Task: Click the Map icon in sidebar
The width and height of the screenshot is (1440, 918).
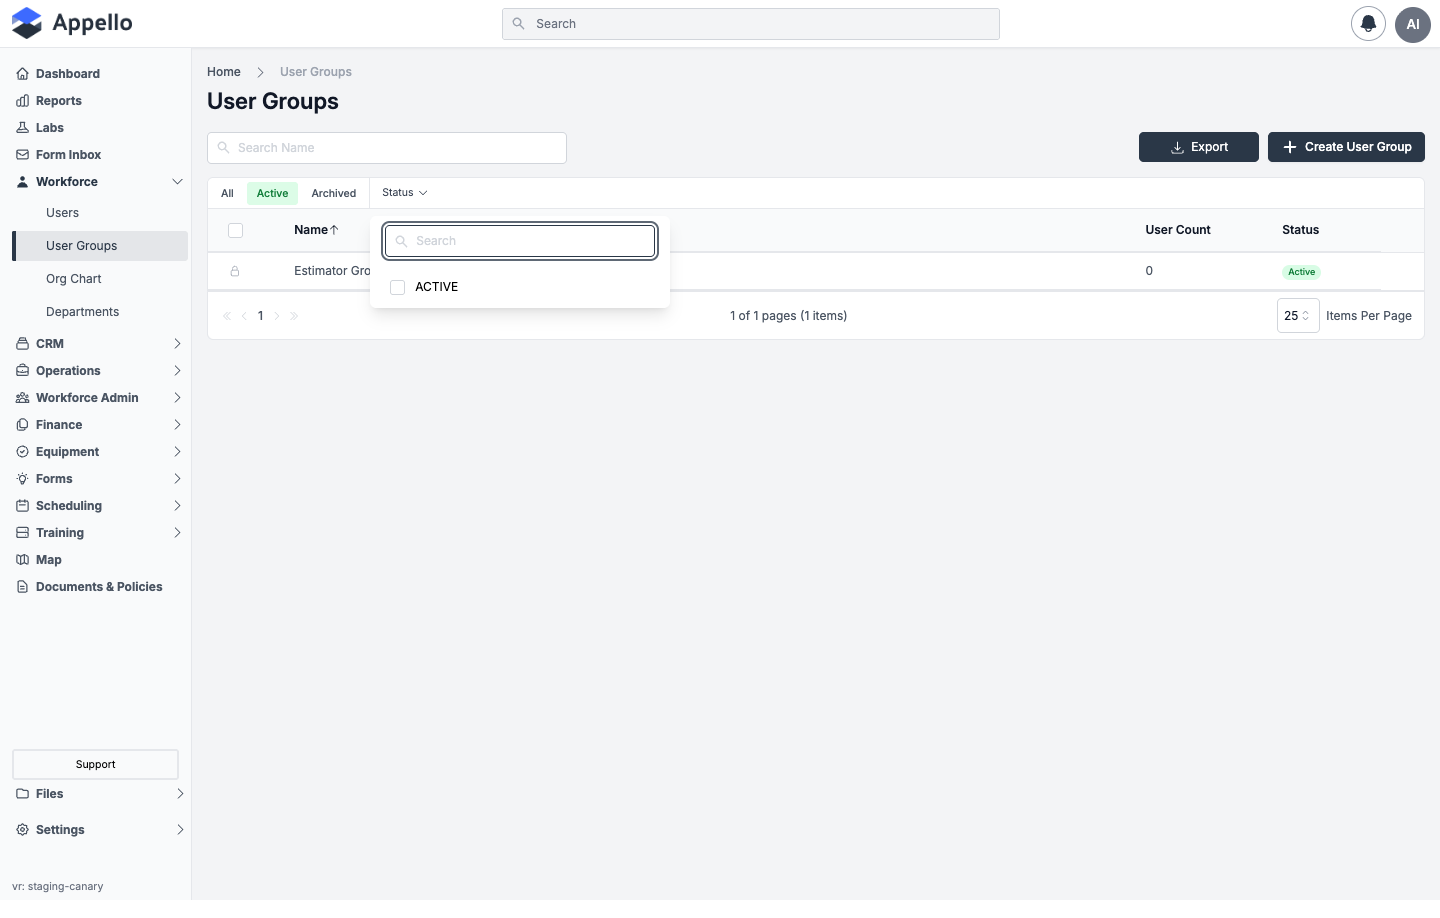Action: coord(22,560)
